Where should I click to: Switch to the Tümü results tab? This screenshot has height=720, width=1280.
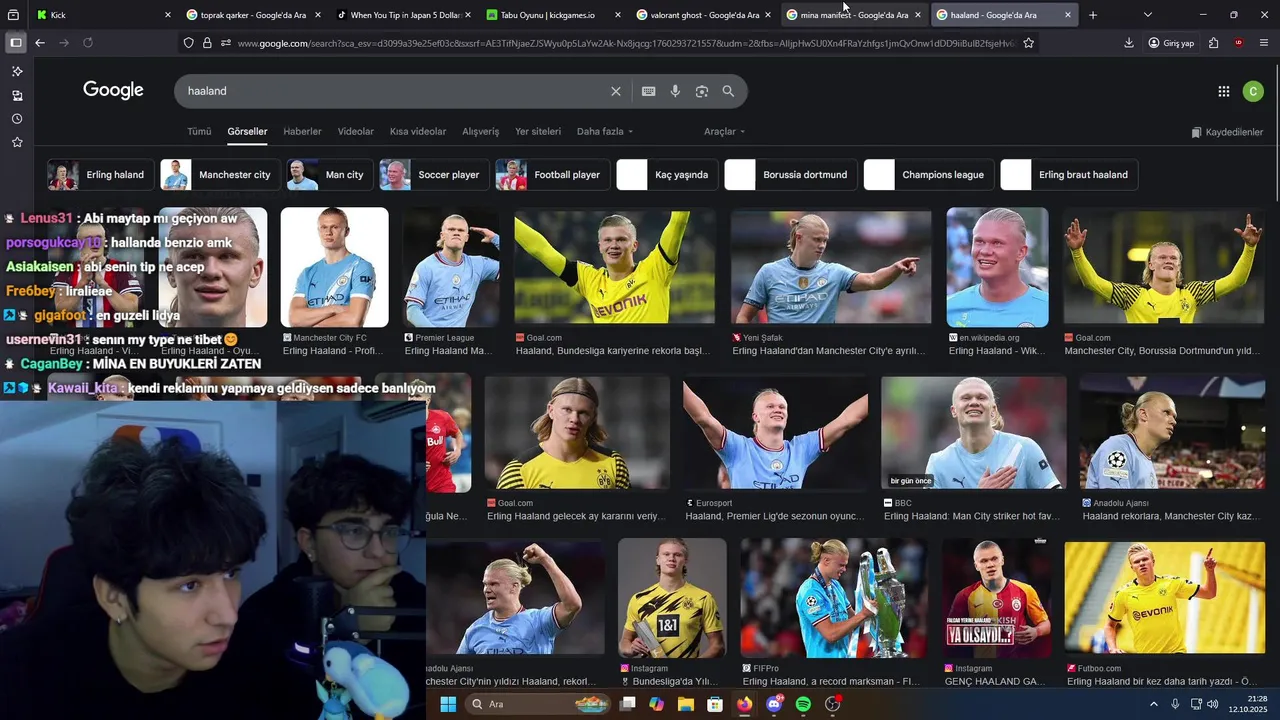tap(199, 132)
